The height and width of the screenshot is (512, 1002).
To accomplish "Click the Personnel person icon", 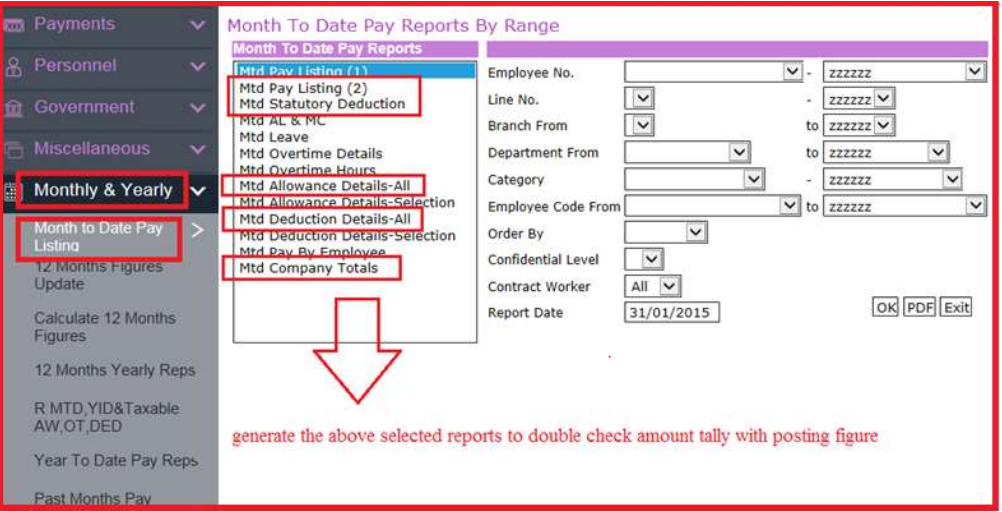I will pyautogui.click(x=14, y=67).
